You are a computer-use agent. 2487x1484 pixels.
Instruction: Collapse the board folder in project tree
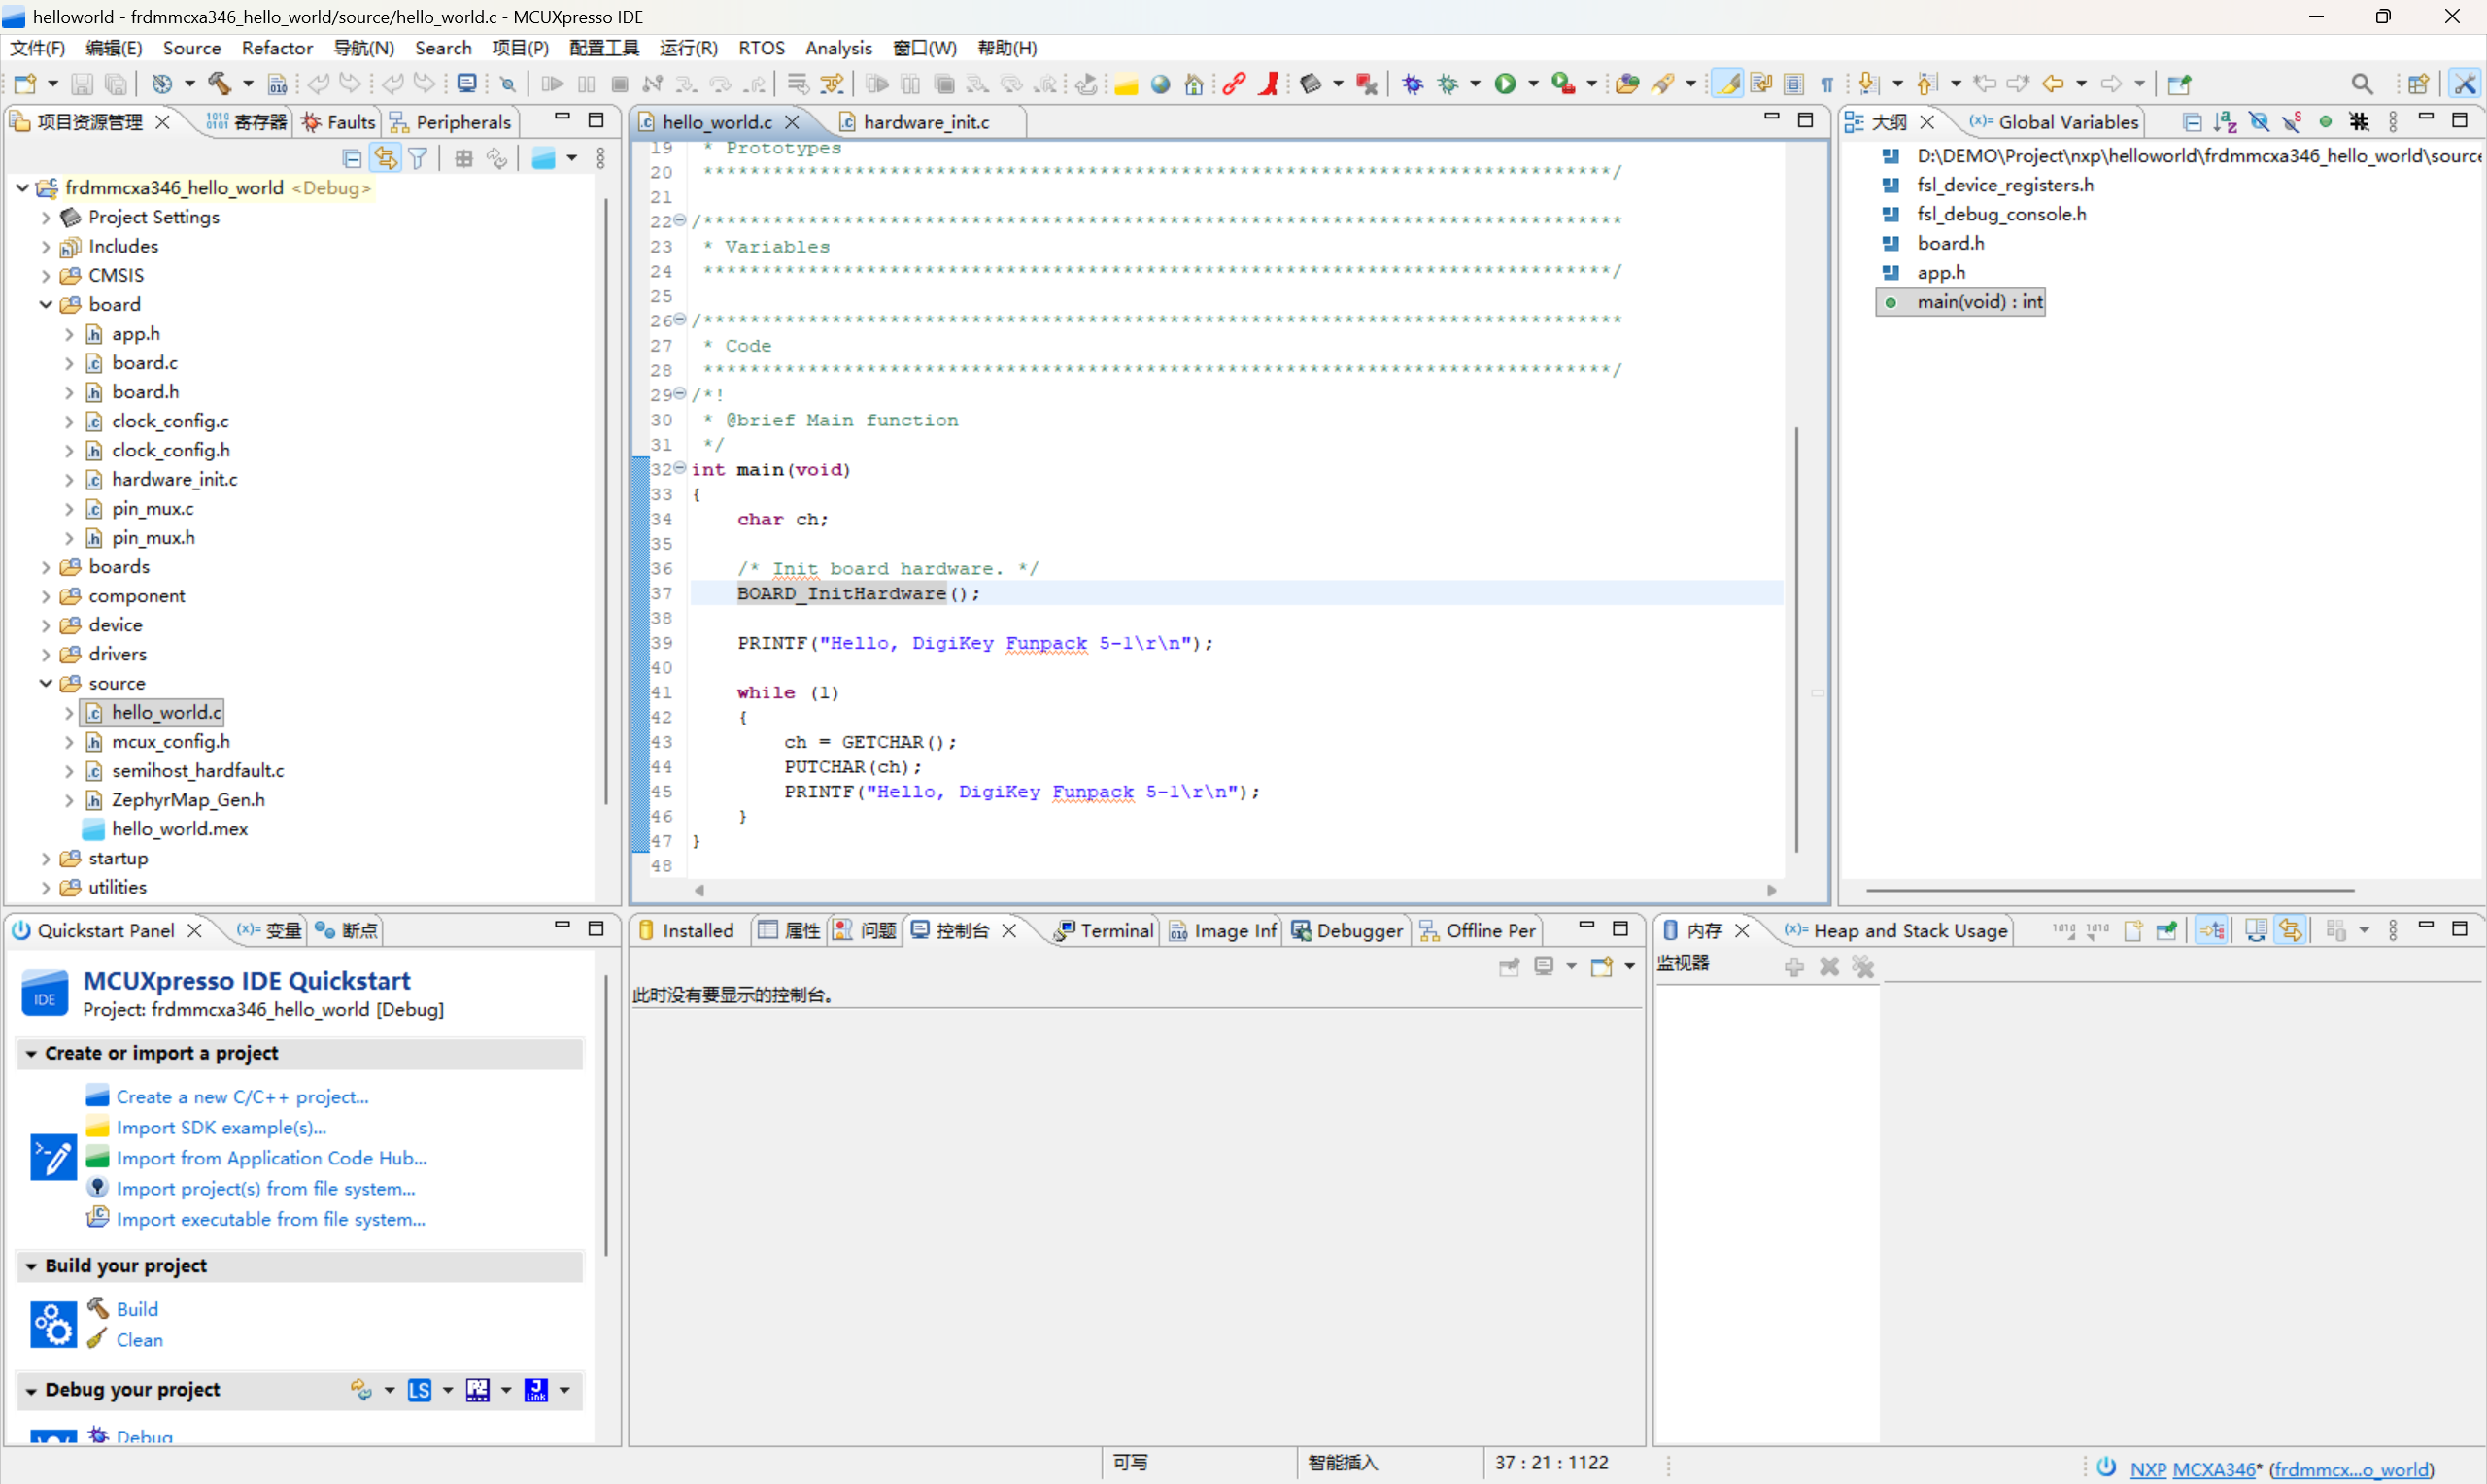point(46,304)
